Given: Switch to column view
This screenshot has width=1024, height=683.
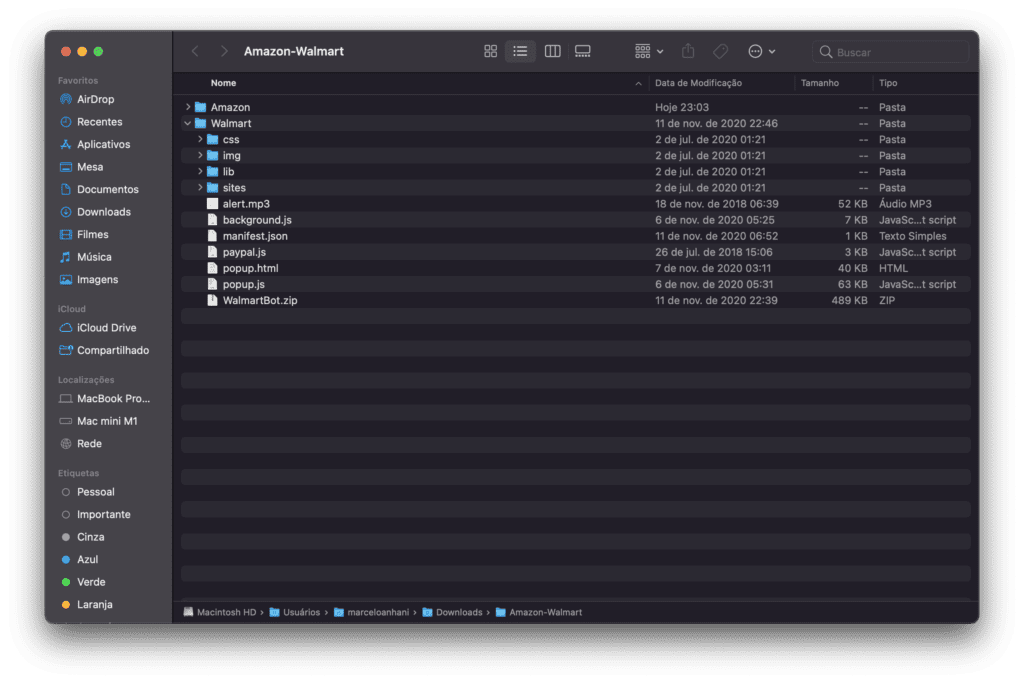Looking at the screenshot, I should tap(552, 51).
